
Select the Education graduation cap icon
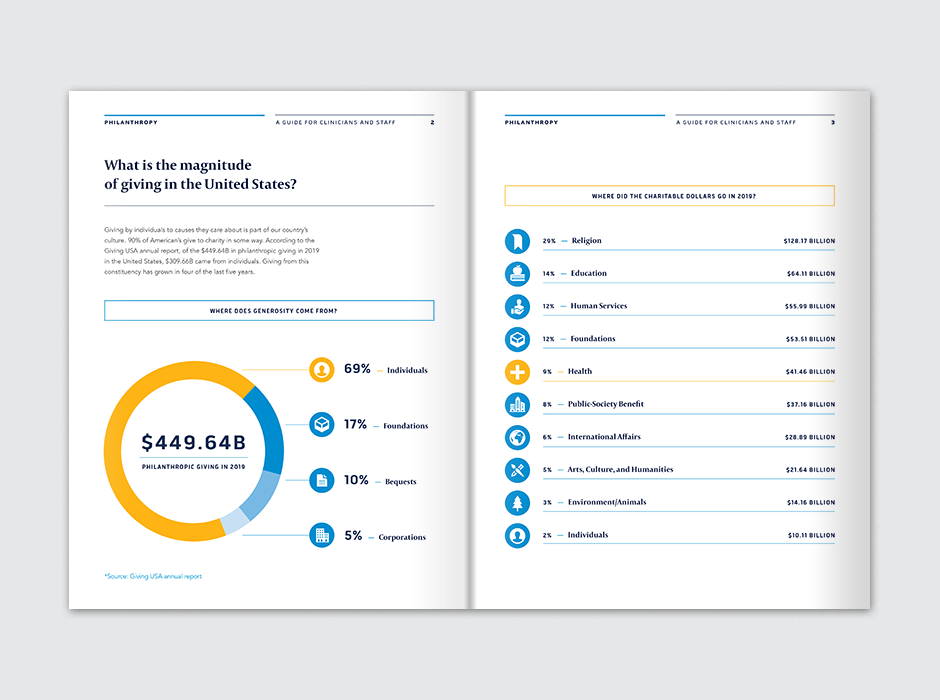pyautogui.click(x=516, y=273)
